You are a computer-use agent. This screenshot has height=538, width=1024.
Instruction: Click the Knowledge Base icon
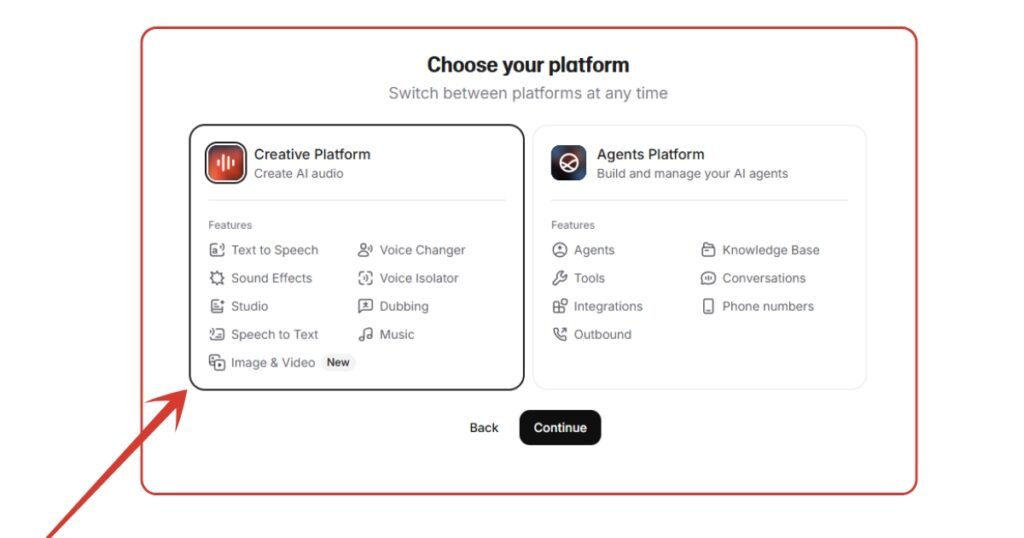708,250
